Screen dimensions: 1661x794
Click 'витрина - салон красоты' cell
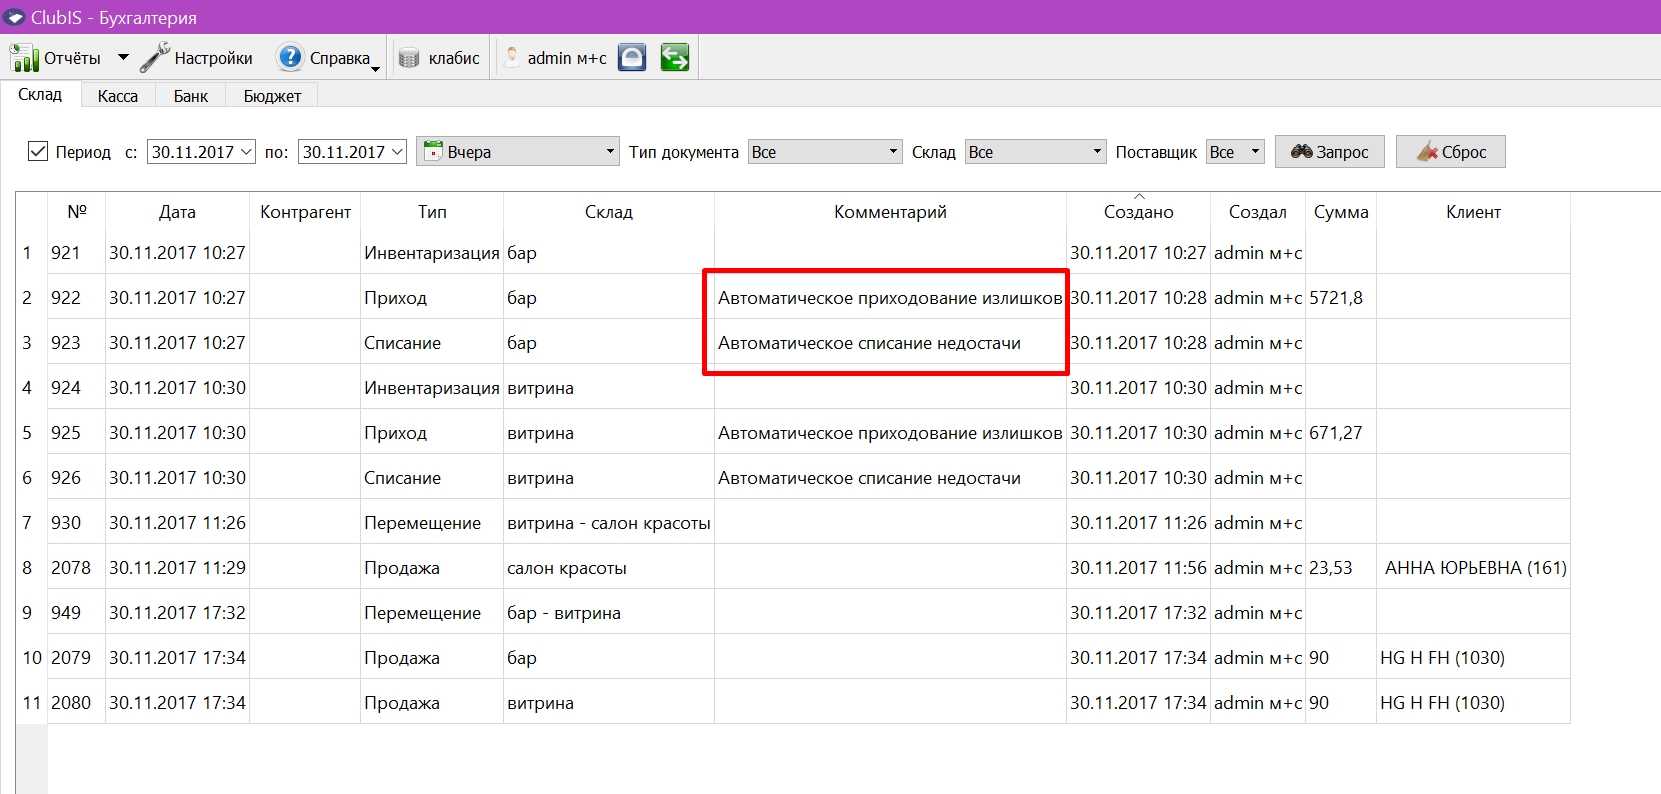[609, 523]
